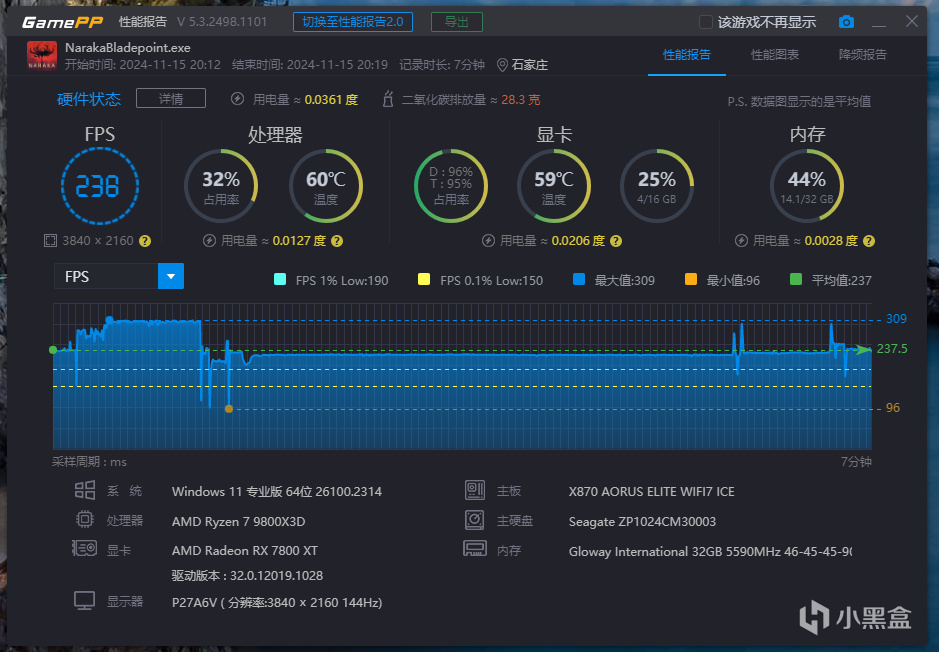The height and width of the screenshot is (652, 939).
Task: Click the yellow FPS 0.1% Low swatch
Action: [x=424, y=279]
